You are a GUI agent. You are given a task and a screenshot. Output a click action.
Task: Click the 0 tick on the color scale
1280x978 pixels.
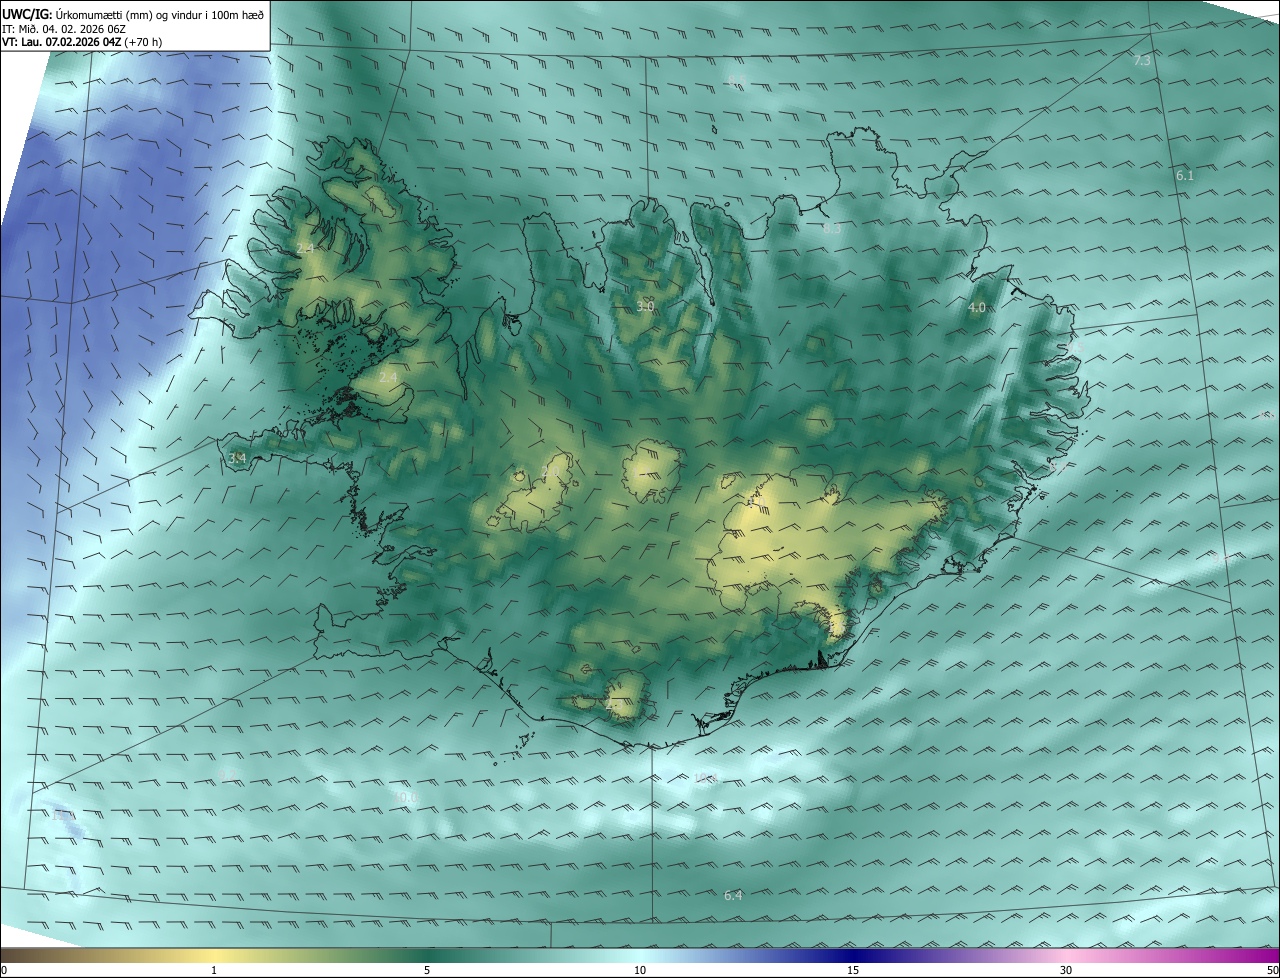[4, 970]
